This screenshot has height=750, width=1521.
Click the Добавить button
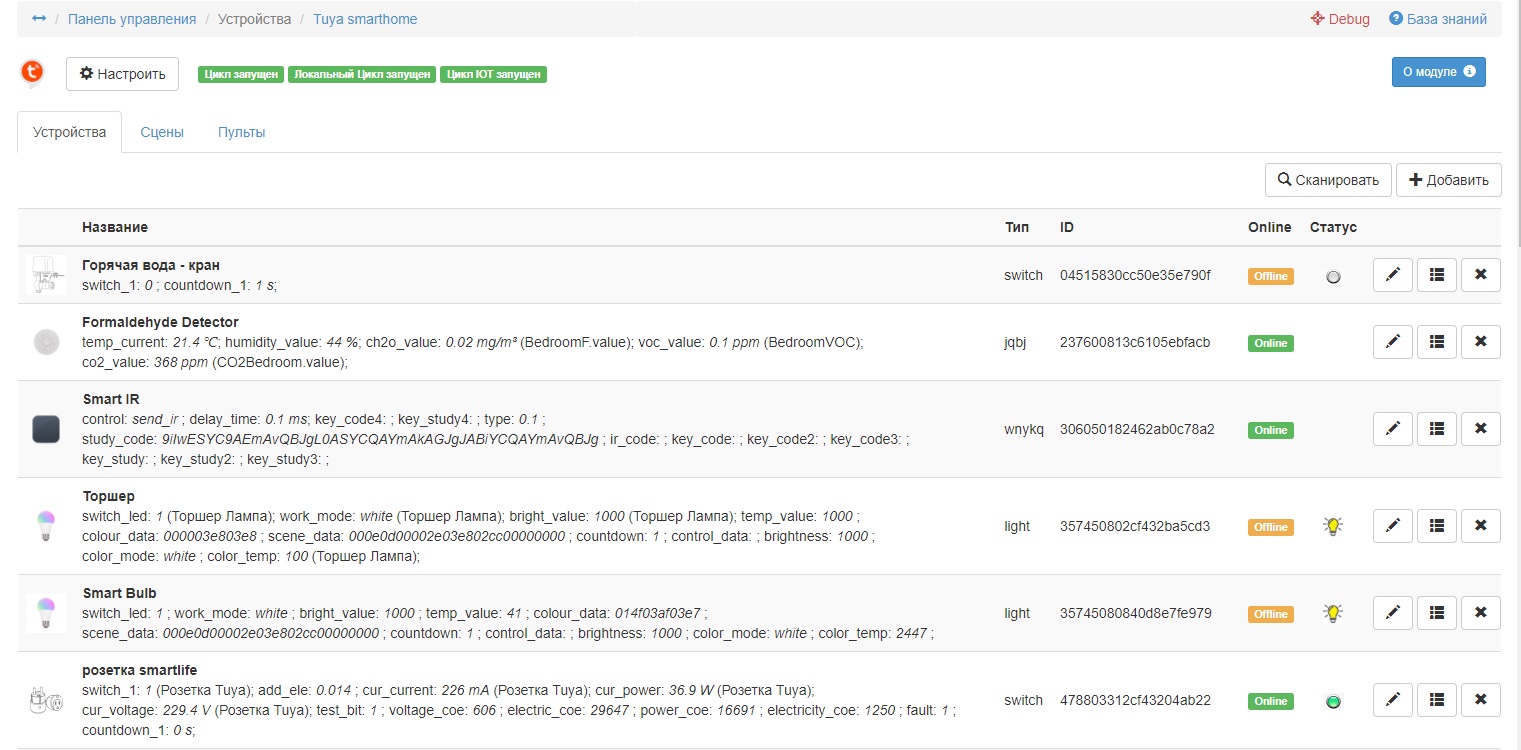(1448, 180)
